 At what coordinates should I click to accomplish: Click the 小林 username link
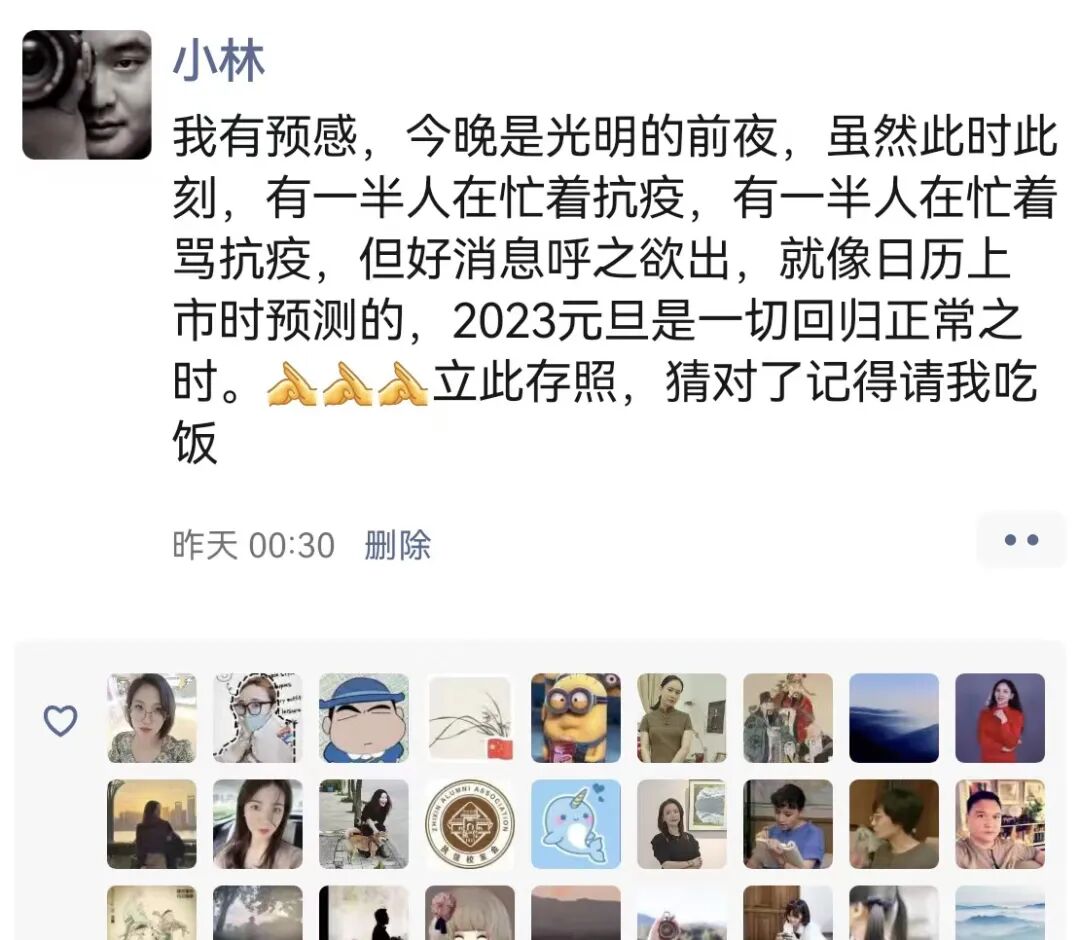coord(218,61)
